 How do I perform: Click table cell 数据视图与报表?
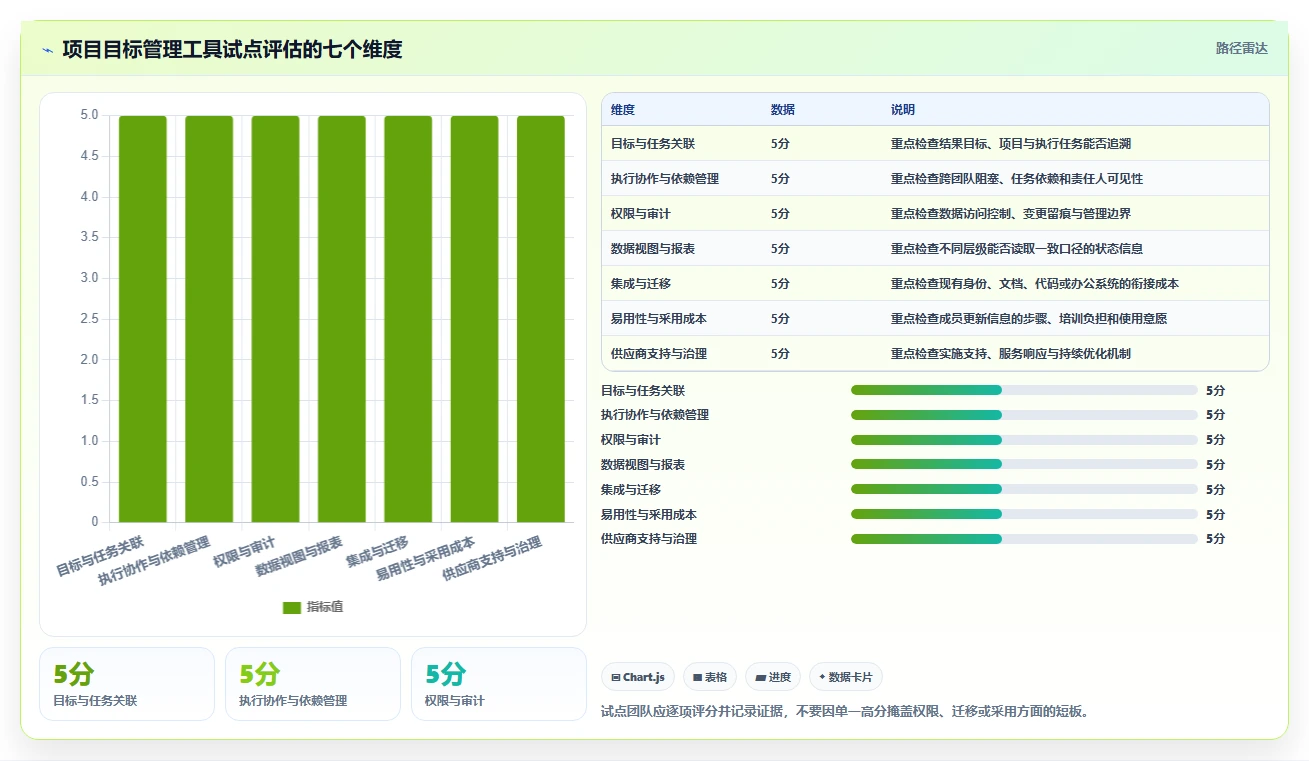(653, 249)
